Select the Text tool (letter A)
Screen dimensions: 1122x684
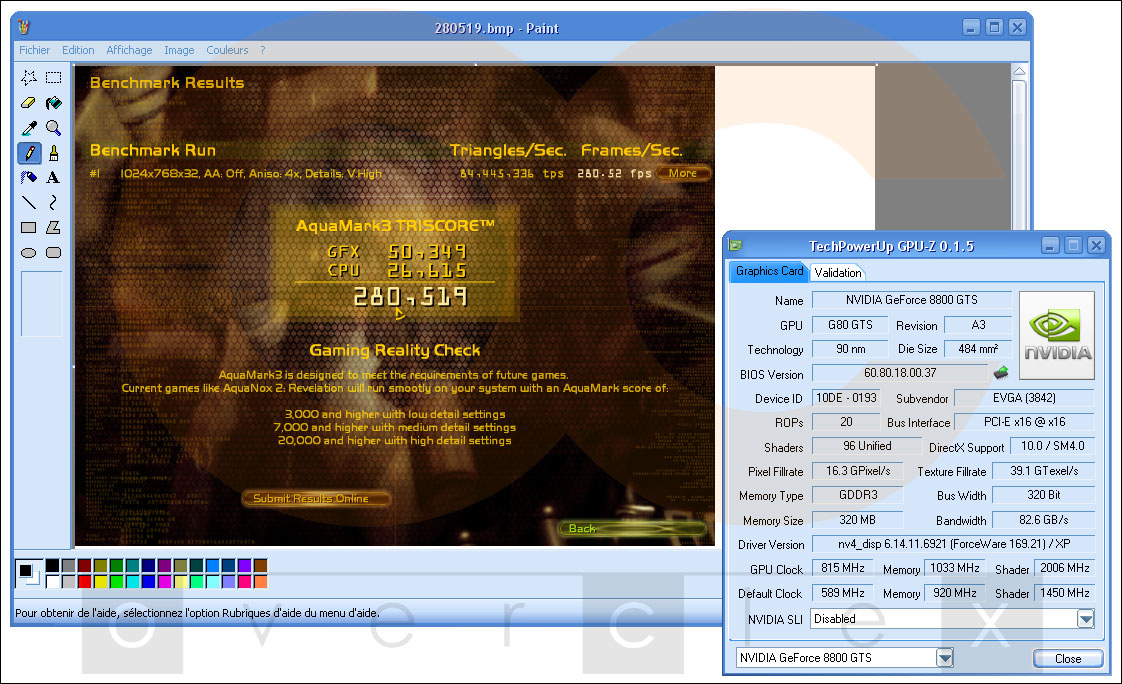pos(54,177)
